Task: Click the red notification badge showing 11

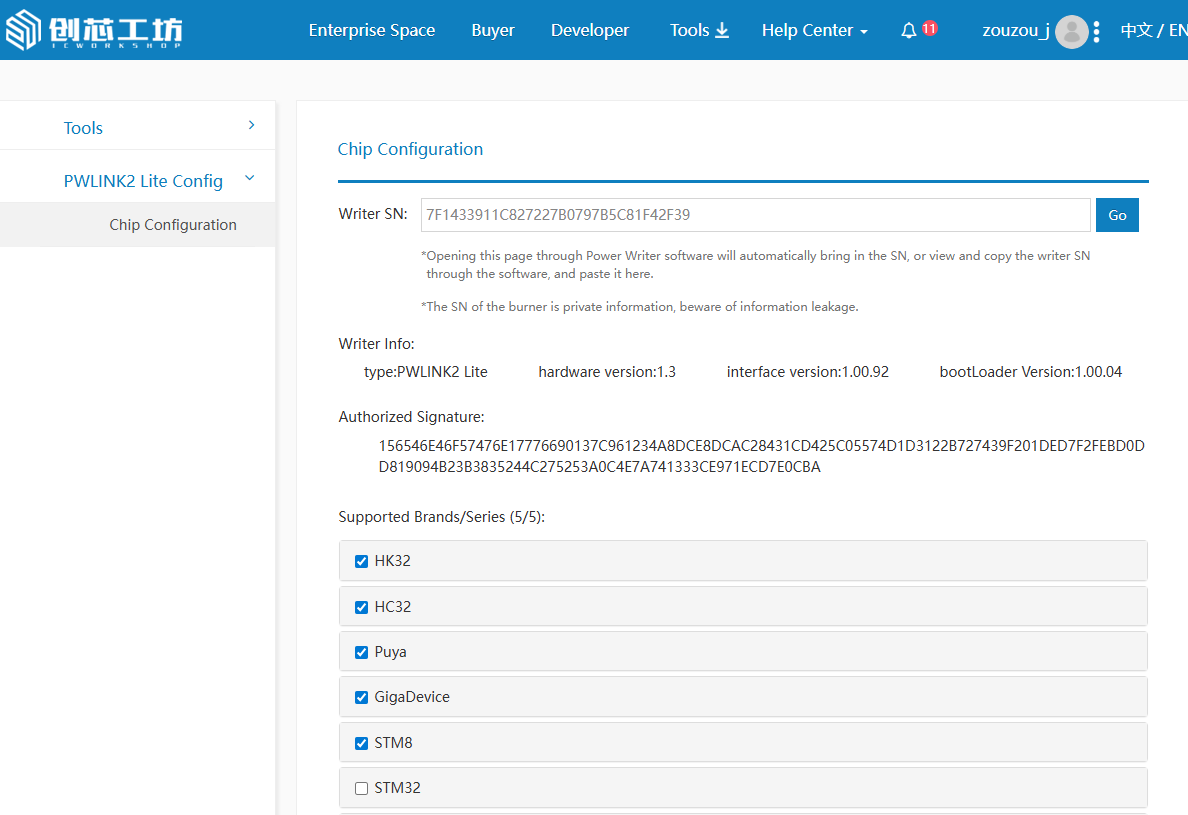Action: pos(929,28)
